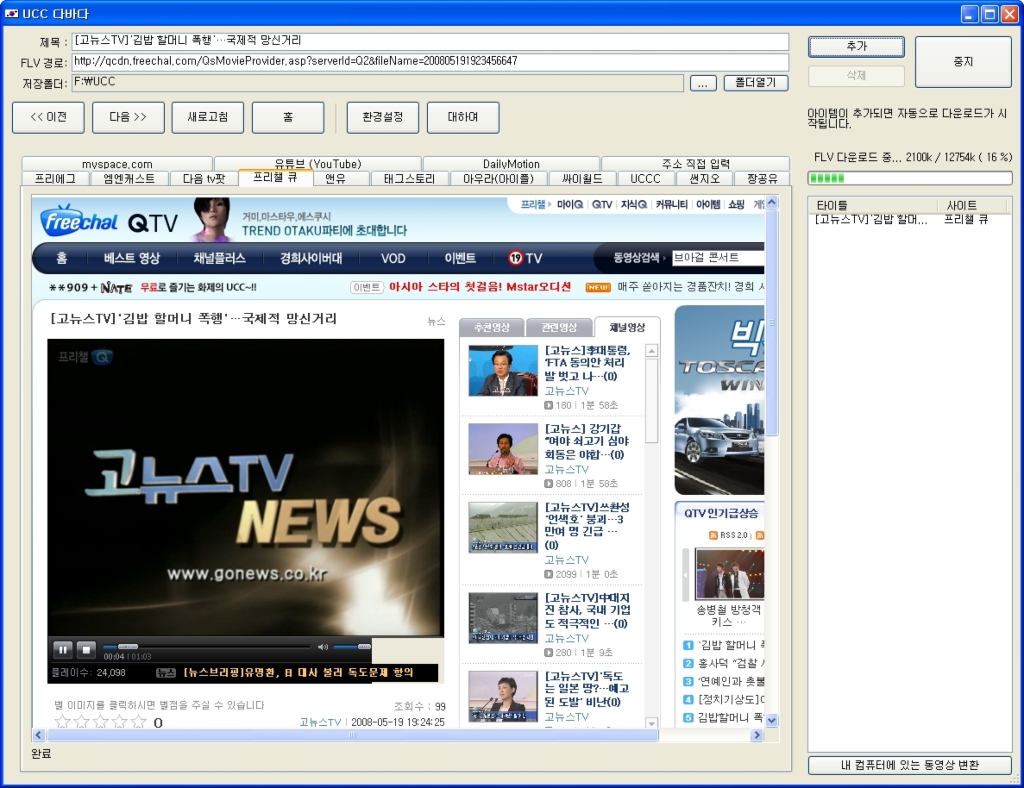
Task: Click the 제목 title input field
Action: (430, 40)
